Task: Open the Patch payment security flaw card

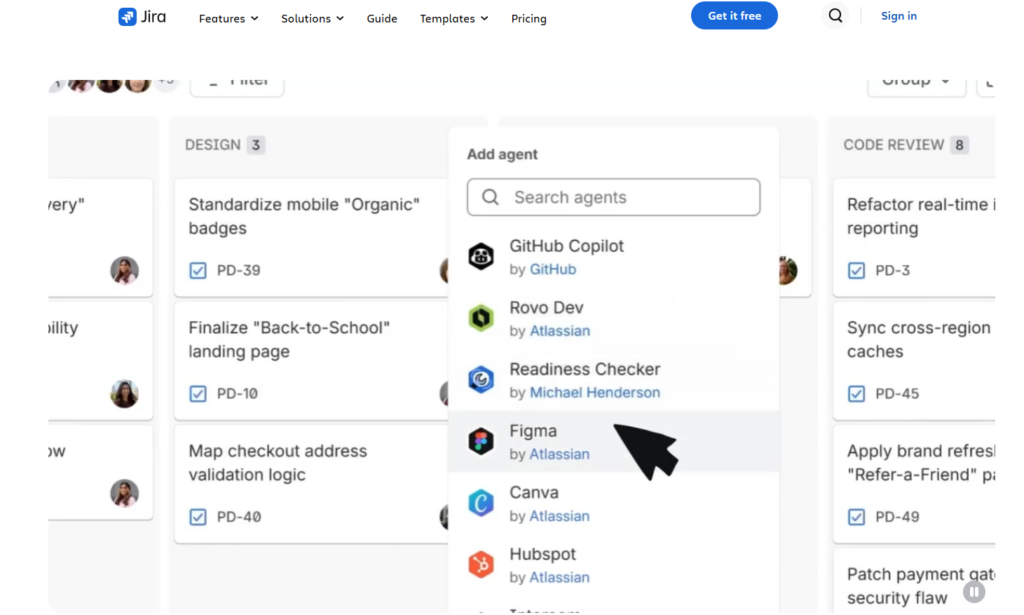Action: coord(914,581)
